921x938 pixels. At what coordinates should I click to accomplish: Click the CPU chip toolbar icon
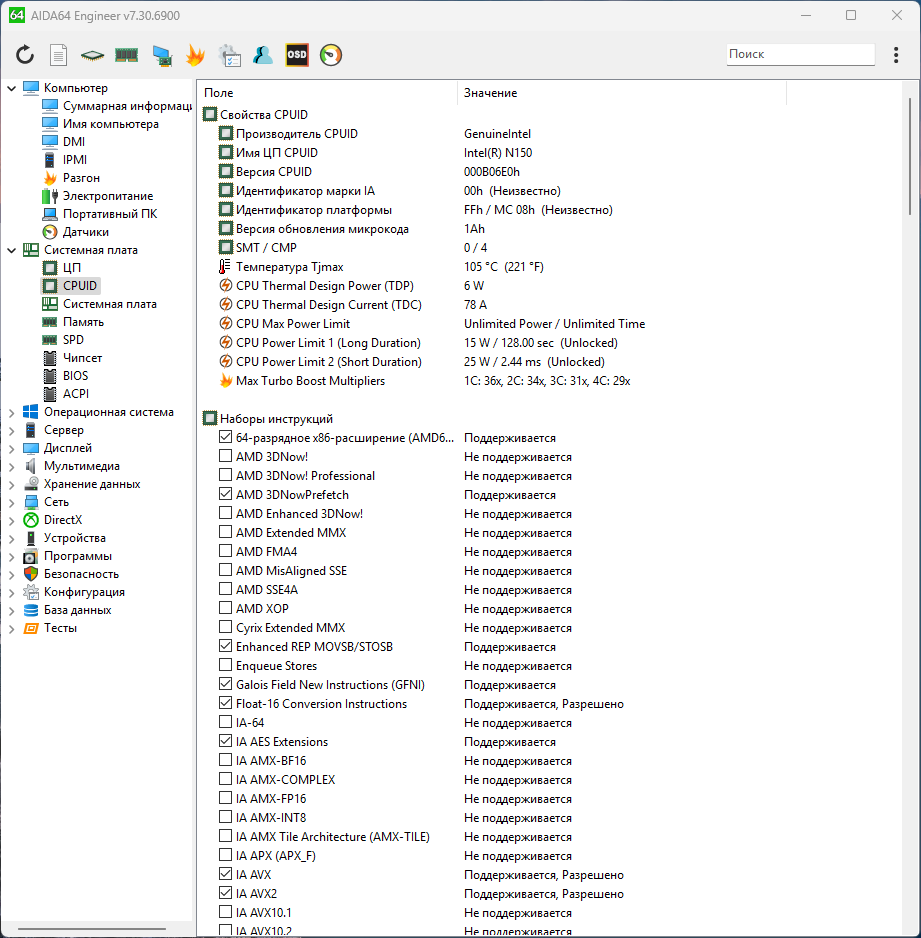tap(92, 55)
